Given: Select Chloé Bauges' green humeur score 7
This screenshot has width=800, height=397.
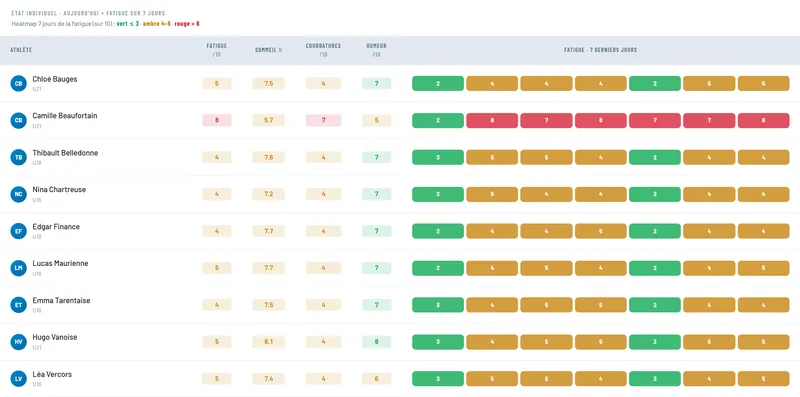Looking at the screenshot, I should click(x=377, y=83).
